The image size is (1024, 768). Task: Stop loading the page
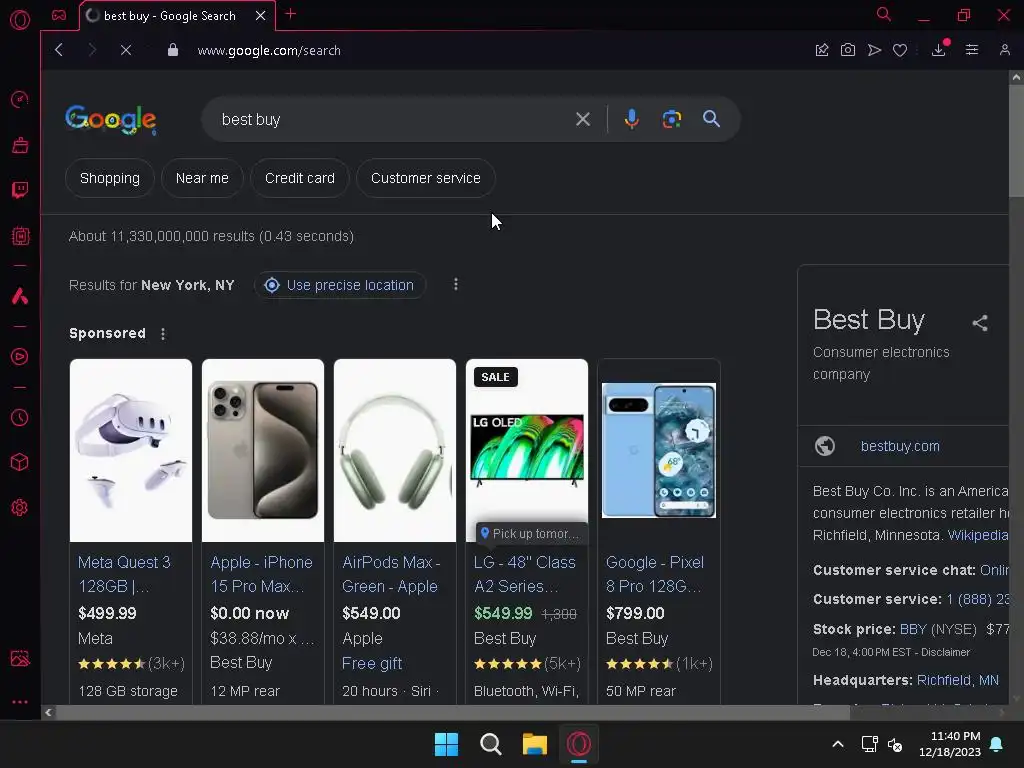(126, 50)
